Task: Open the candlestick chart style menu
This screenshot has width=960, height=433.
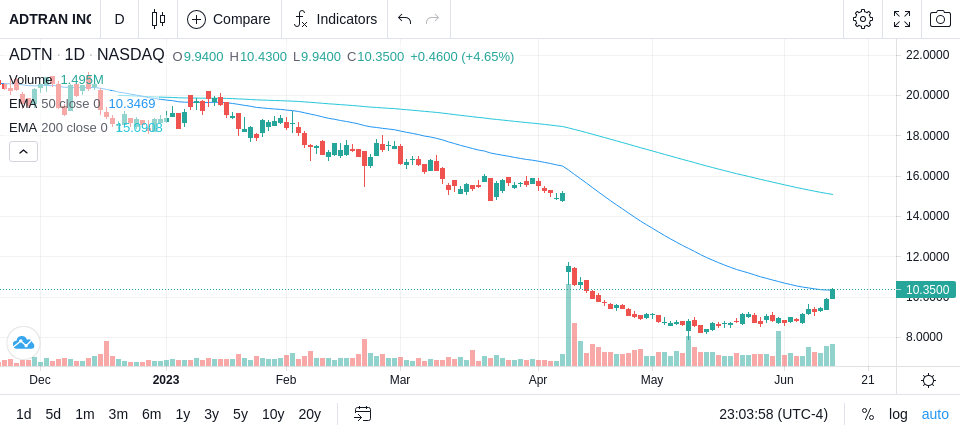Action: pos(158,19)
